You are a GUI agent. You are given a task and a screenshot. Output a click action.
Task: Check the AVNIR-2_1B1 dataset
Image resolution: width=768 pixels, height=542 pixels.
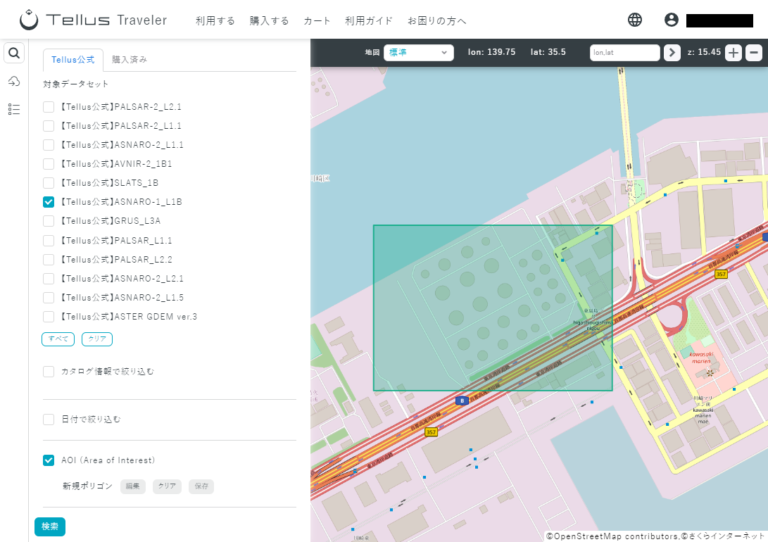(x=48, y=164)
